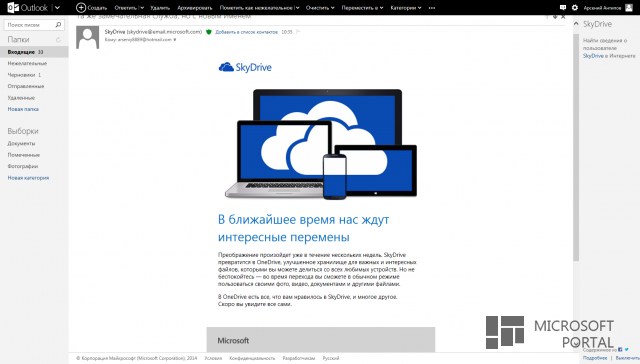Viewport: 640px width, 364px height.
Task: Open the Помеченные quick view
Action: (x=24, y=155)
